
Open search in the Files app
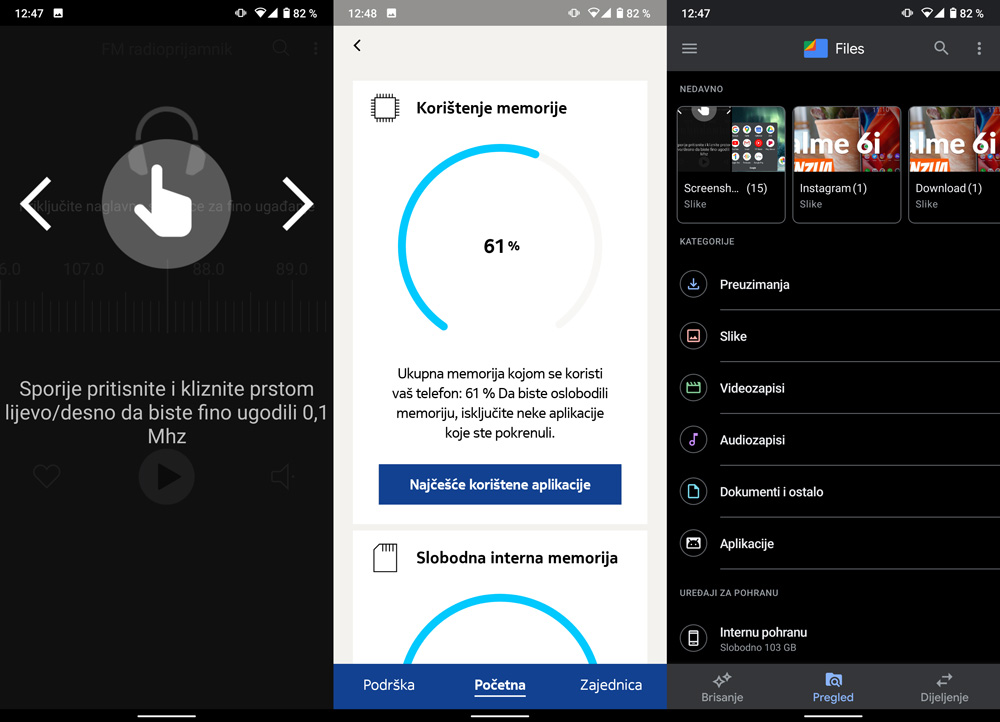point(941,48)
